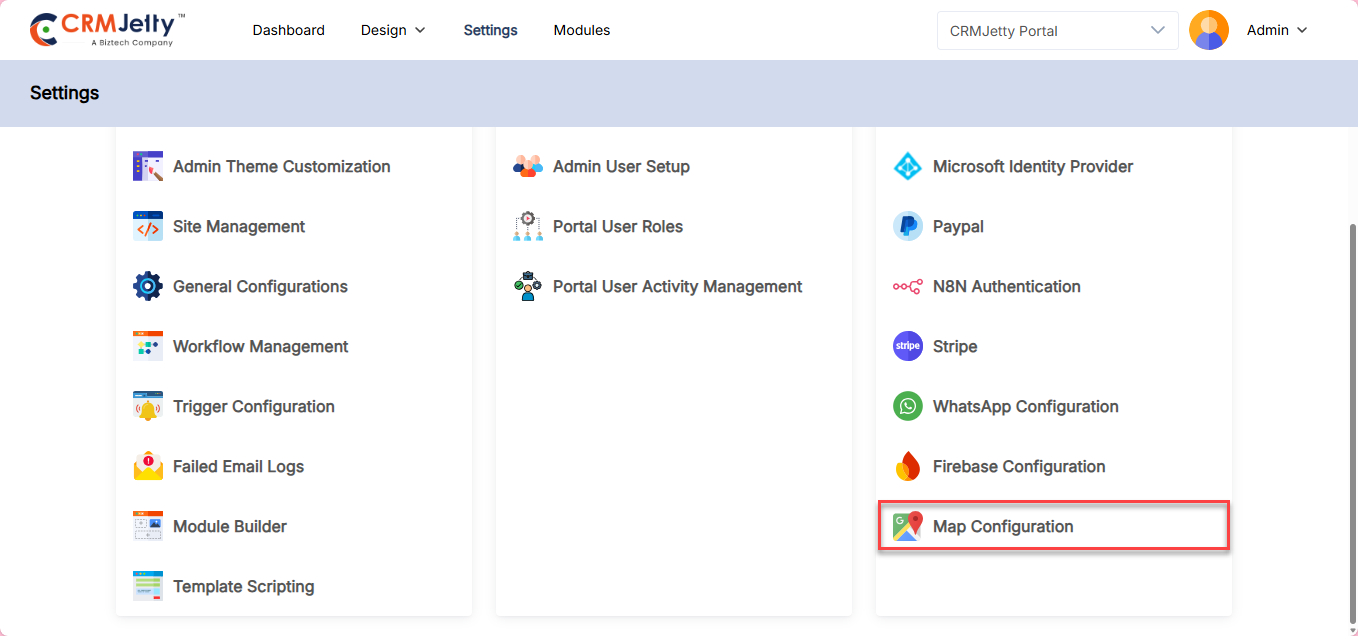Click the Firebase flame icon
Viewport: 1358px width, 636px height.
click(907, 467)
